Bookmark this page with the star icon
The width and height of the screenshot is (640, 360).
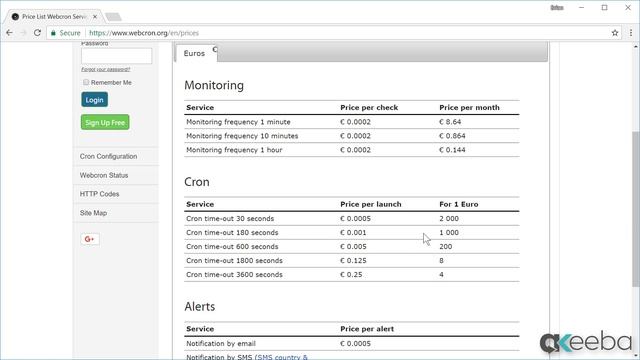tap(615, 33)
